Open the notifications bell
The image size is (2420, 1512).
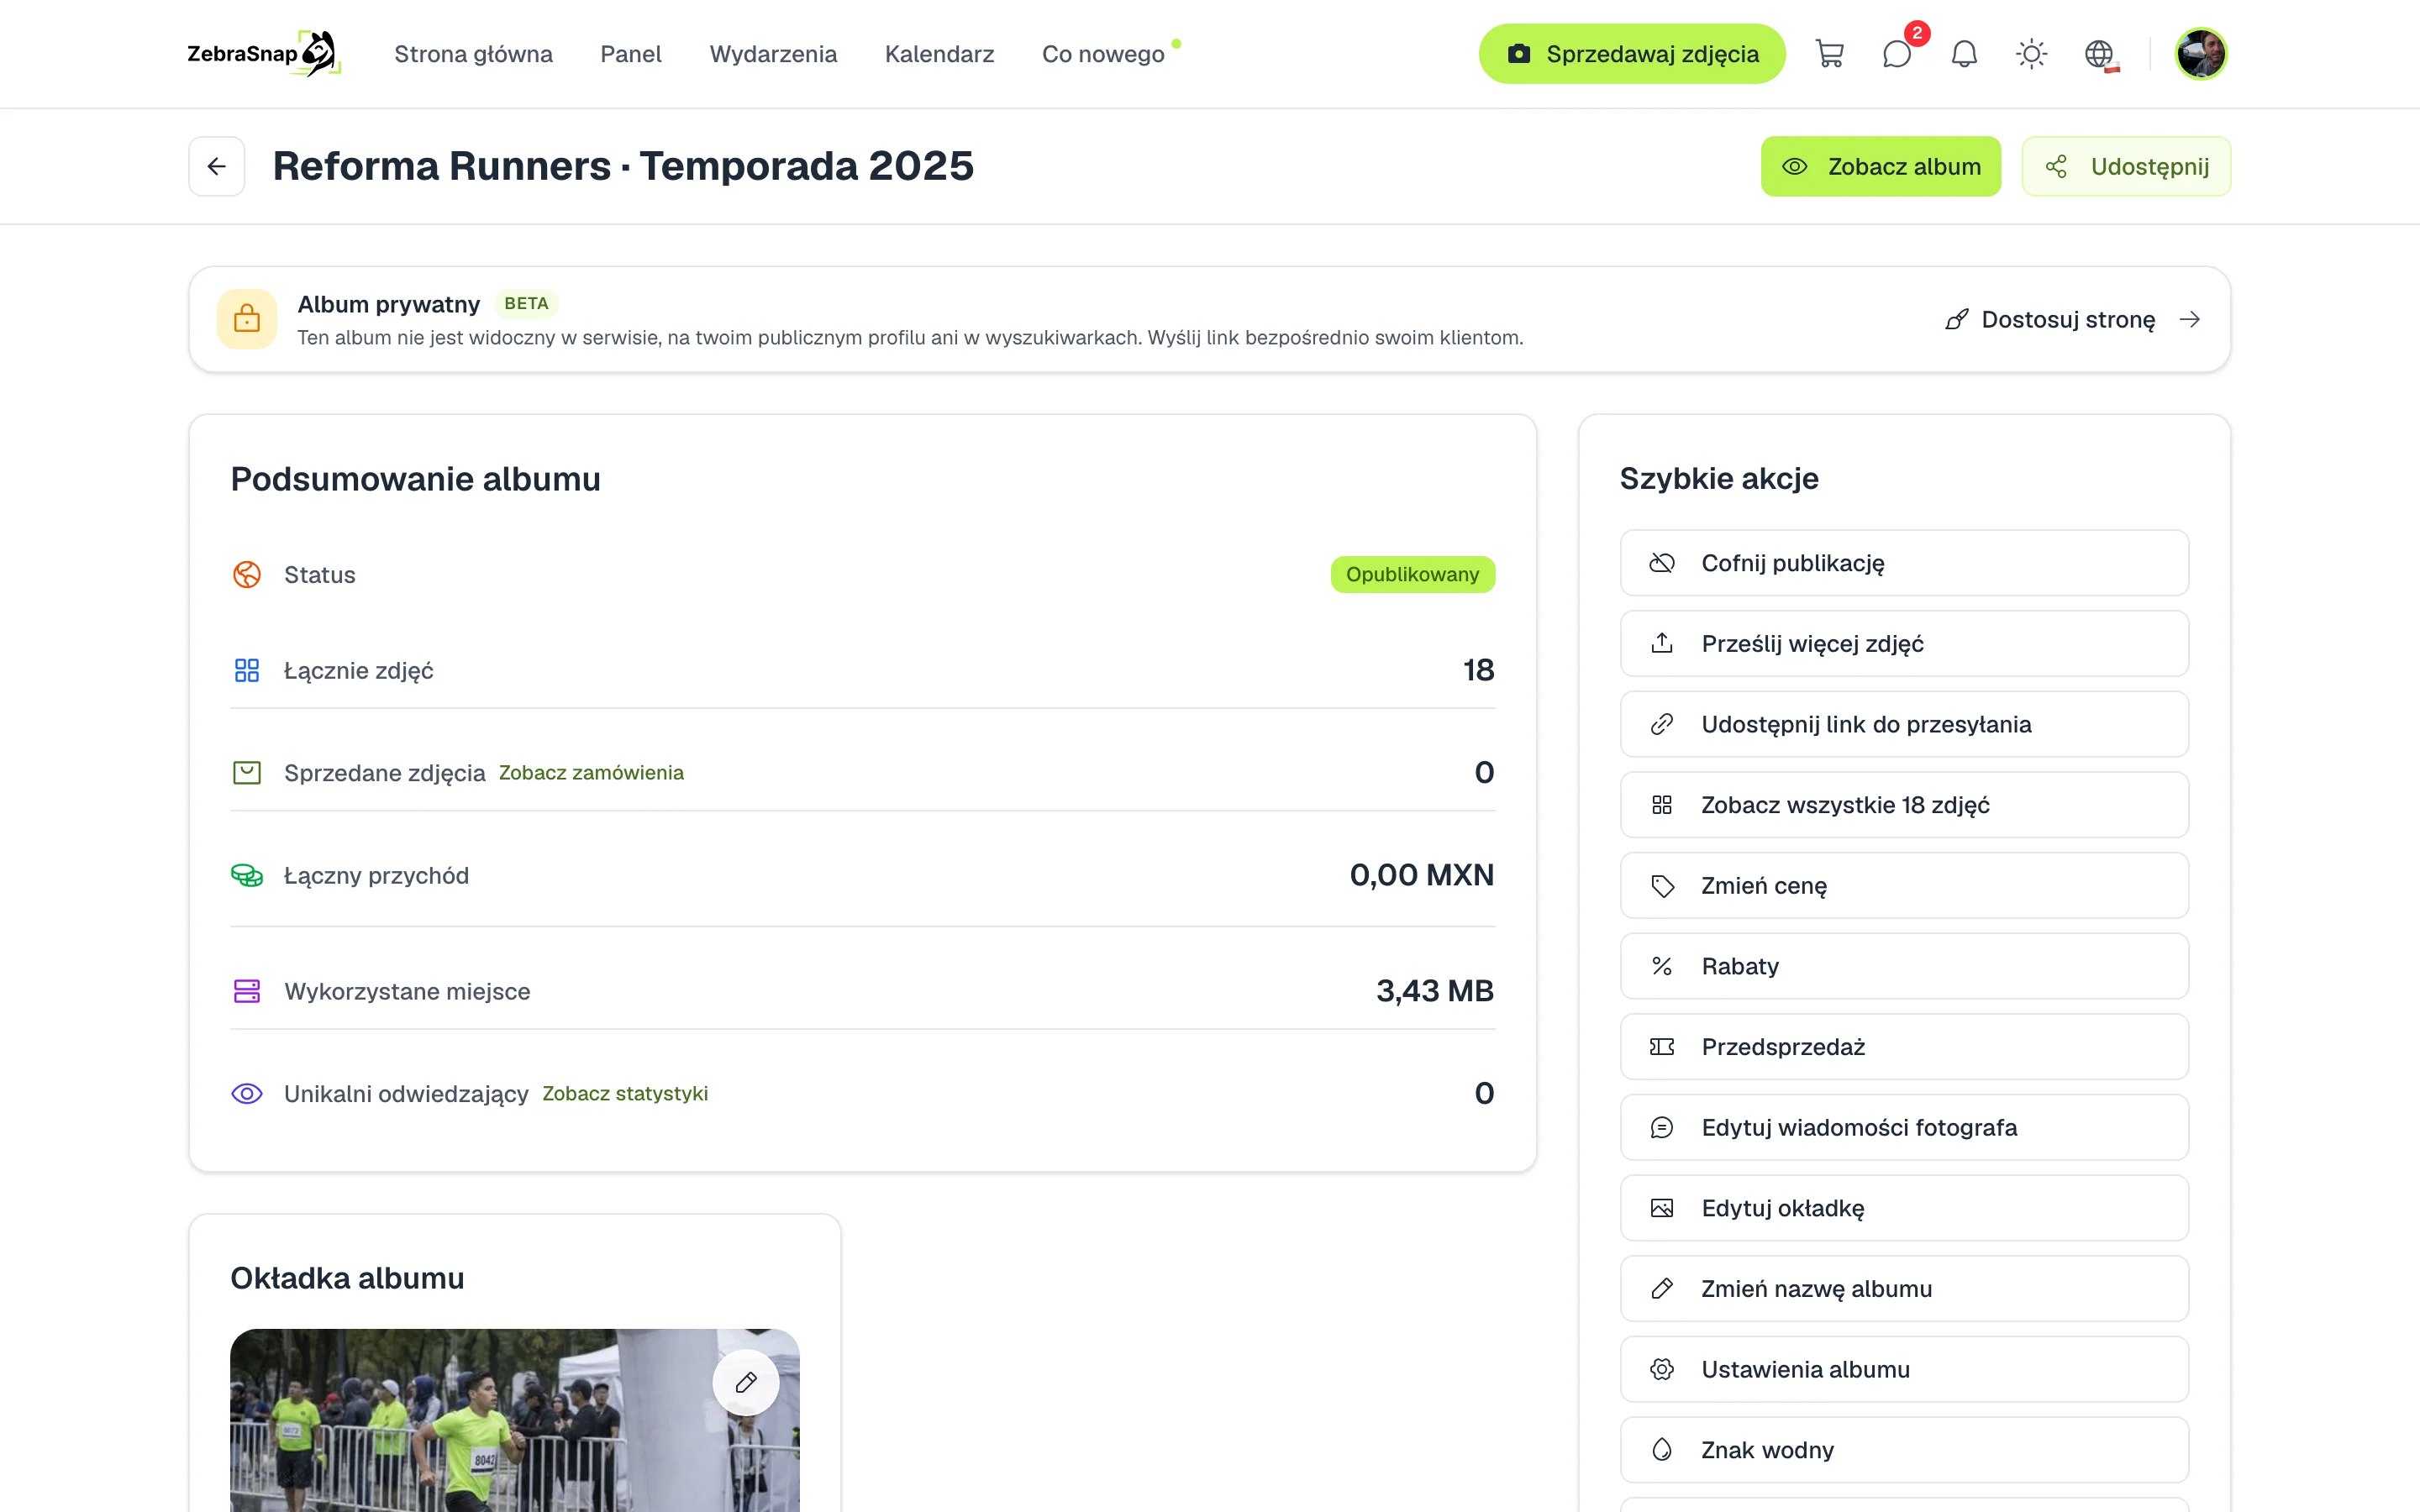click(x=1964, y=54)
